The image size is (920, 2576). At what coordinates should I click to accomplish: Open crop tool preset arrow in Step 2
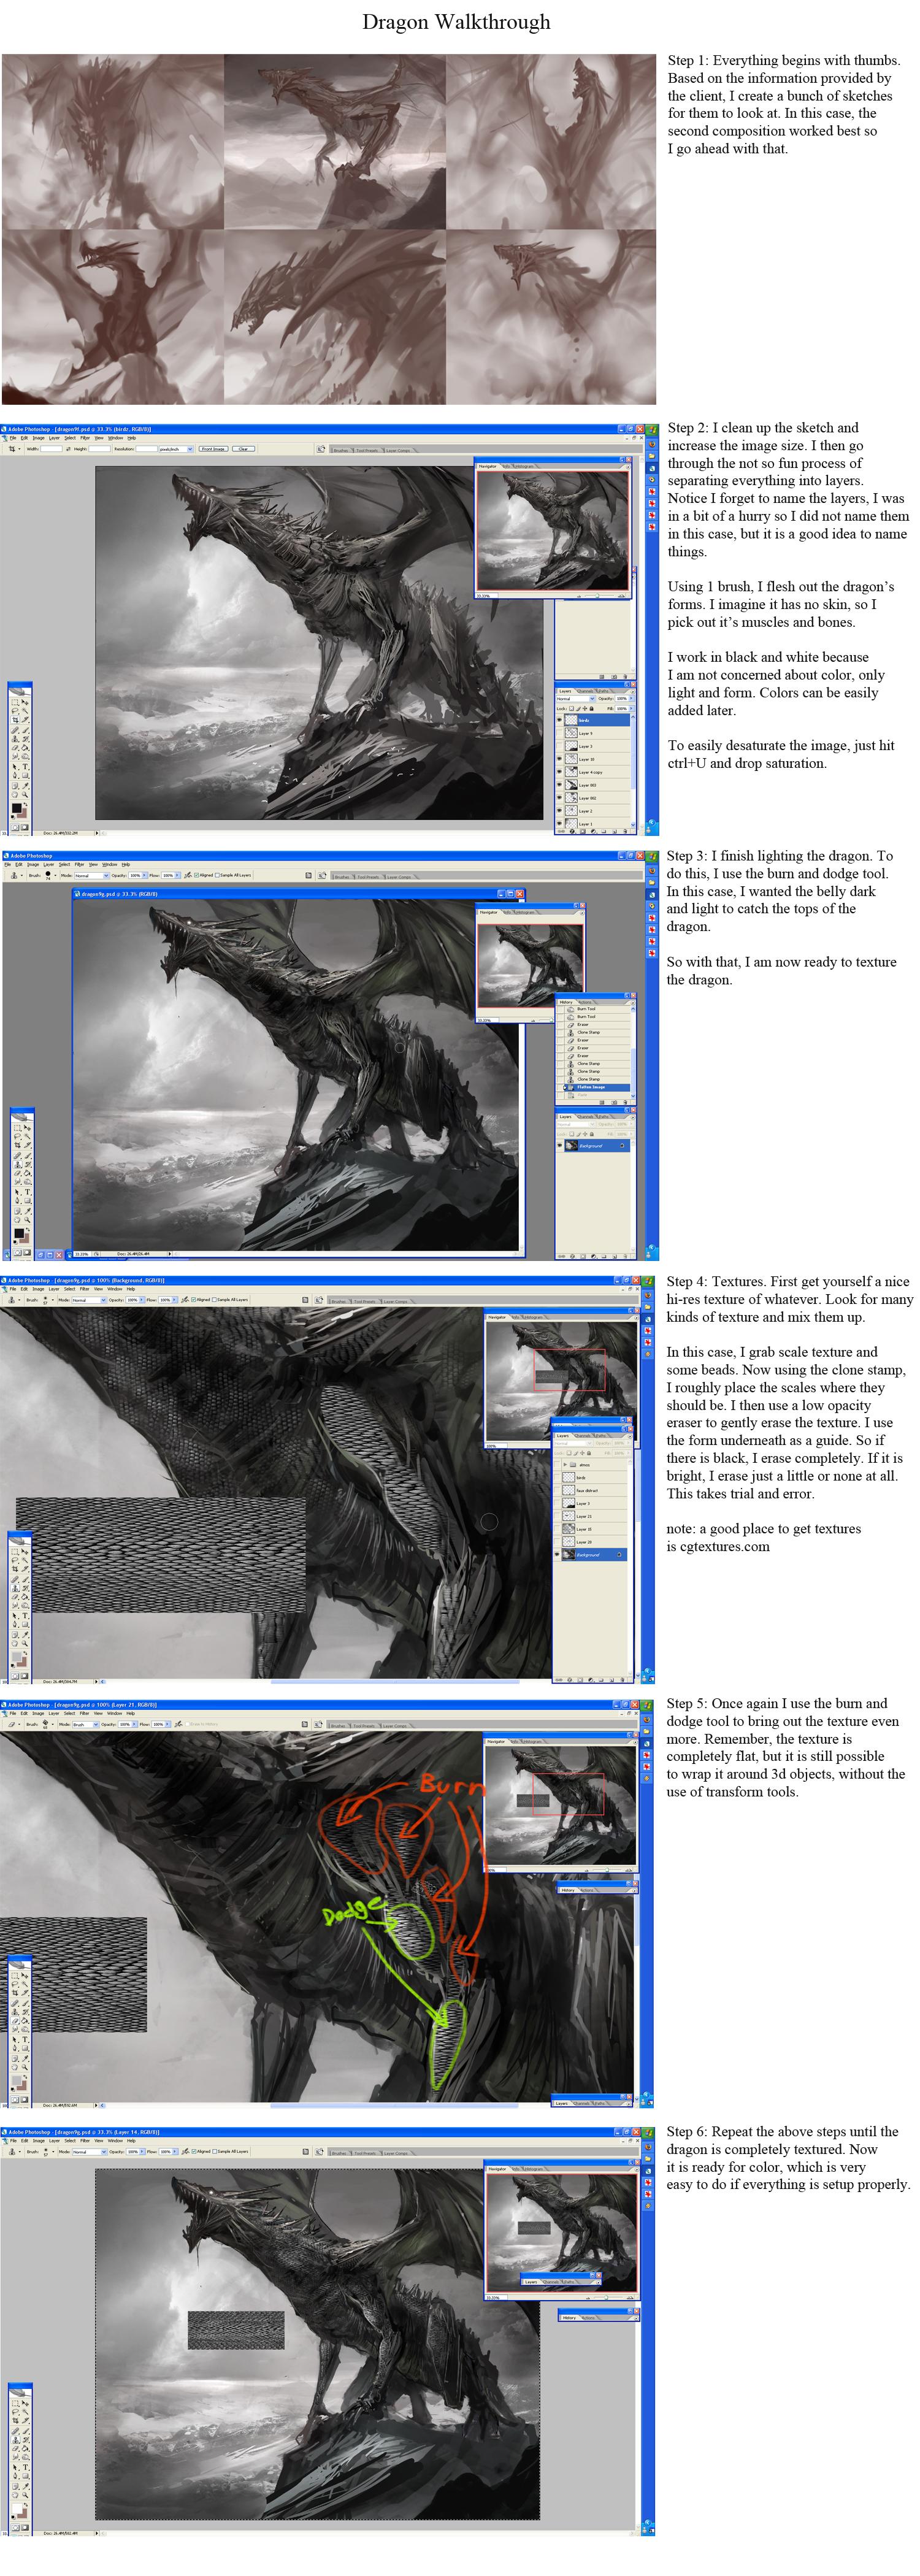pos(19,449)
